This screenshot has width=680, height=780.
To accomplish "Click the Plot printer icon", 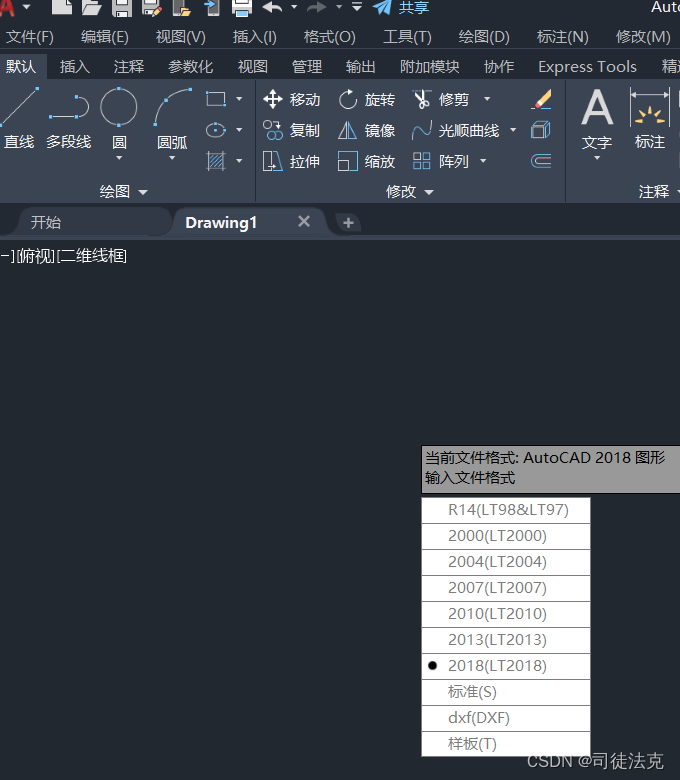I will click(242, 7).
